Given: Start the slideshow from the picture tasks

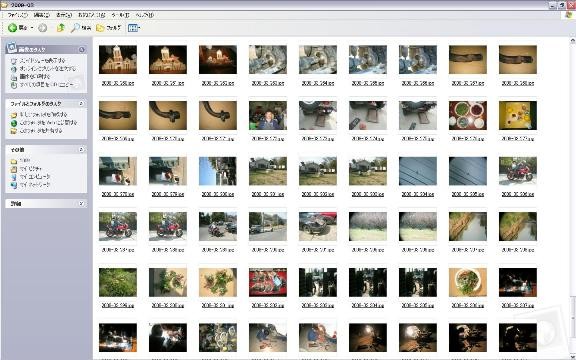Looking at the screenshot, I should pyautogui.click(x=42, y=60).
